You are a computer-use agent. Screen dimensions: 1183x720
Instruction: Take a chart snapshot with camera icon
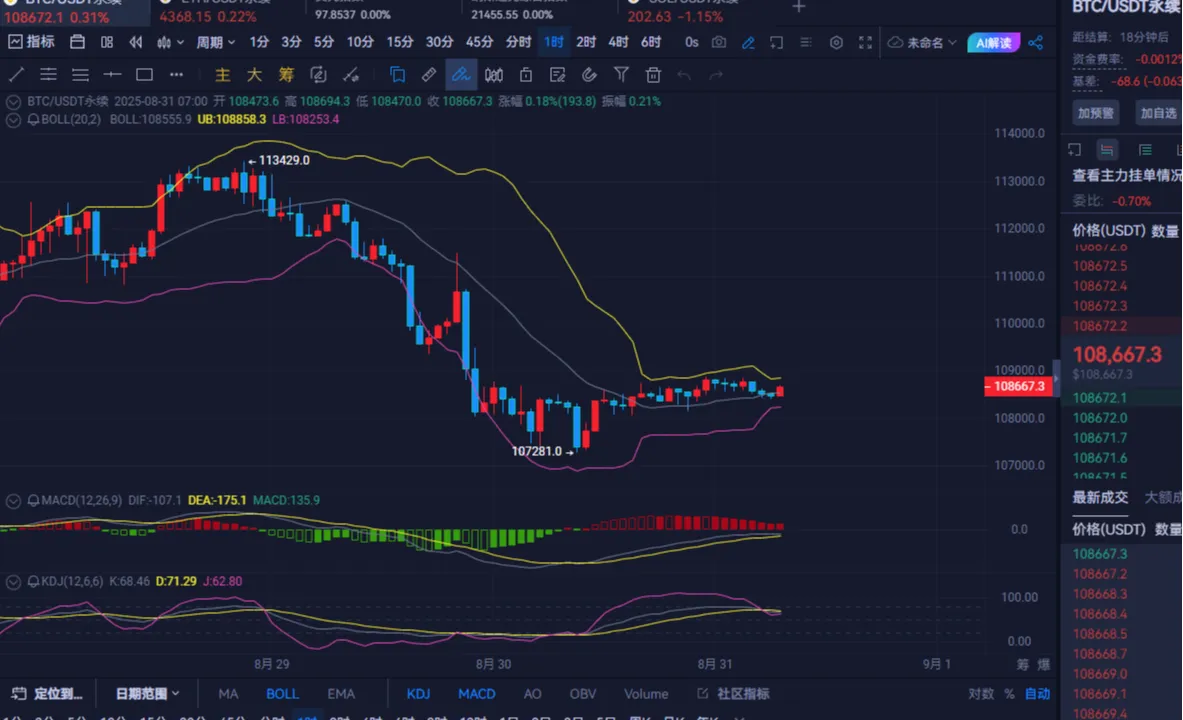coord(719,42)
